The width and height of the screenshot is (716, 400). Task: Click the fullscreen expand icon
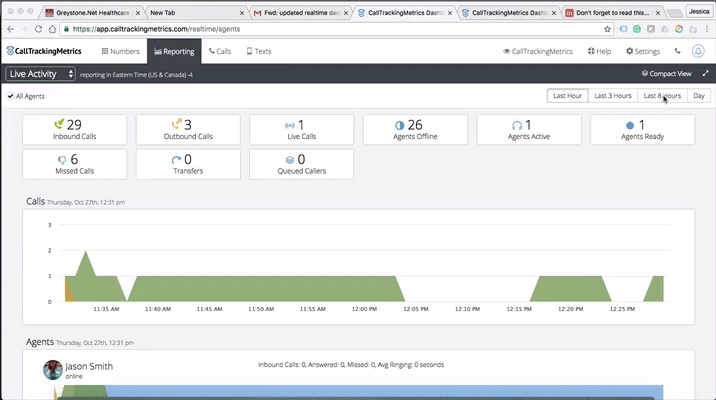click(x=705, y=74)
